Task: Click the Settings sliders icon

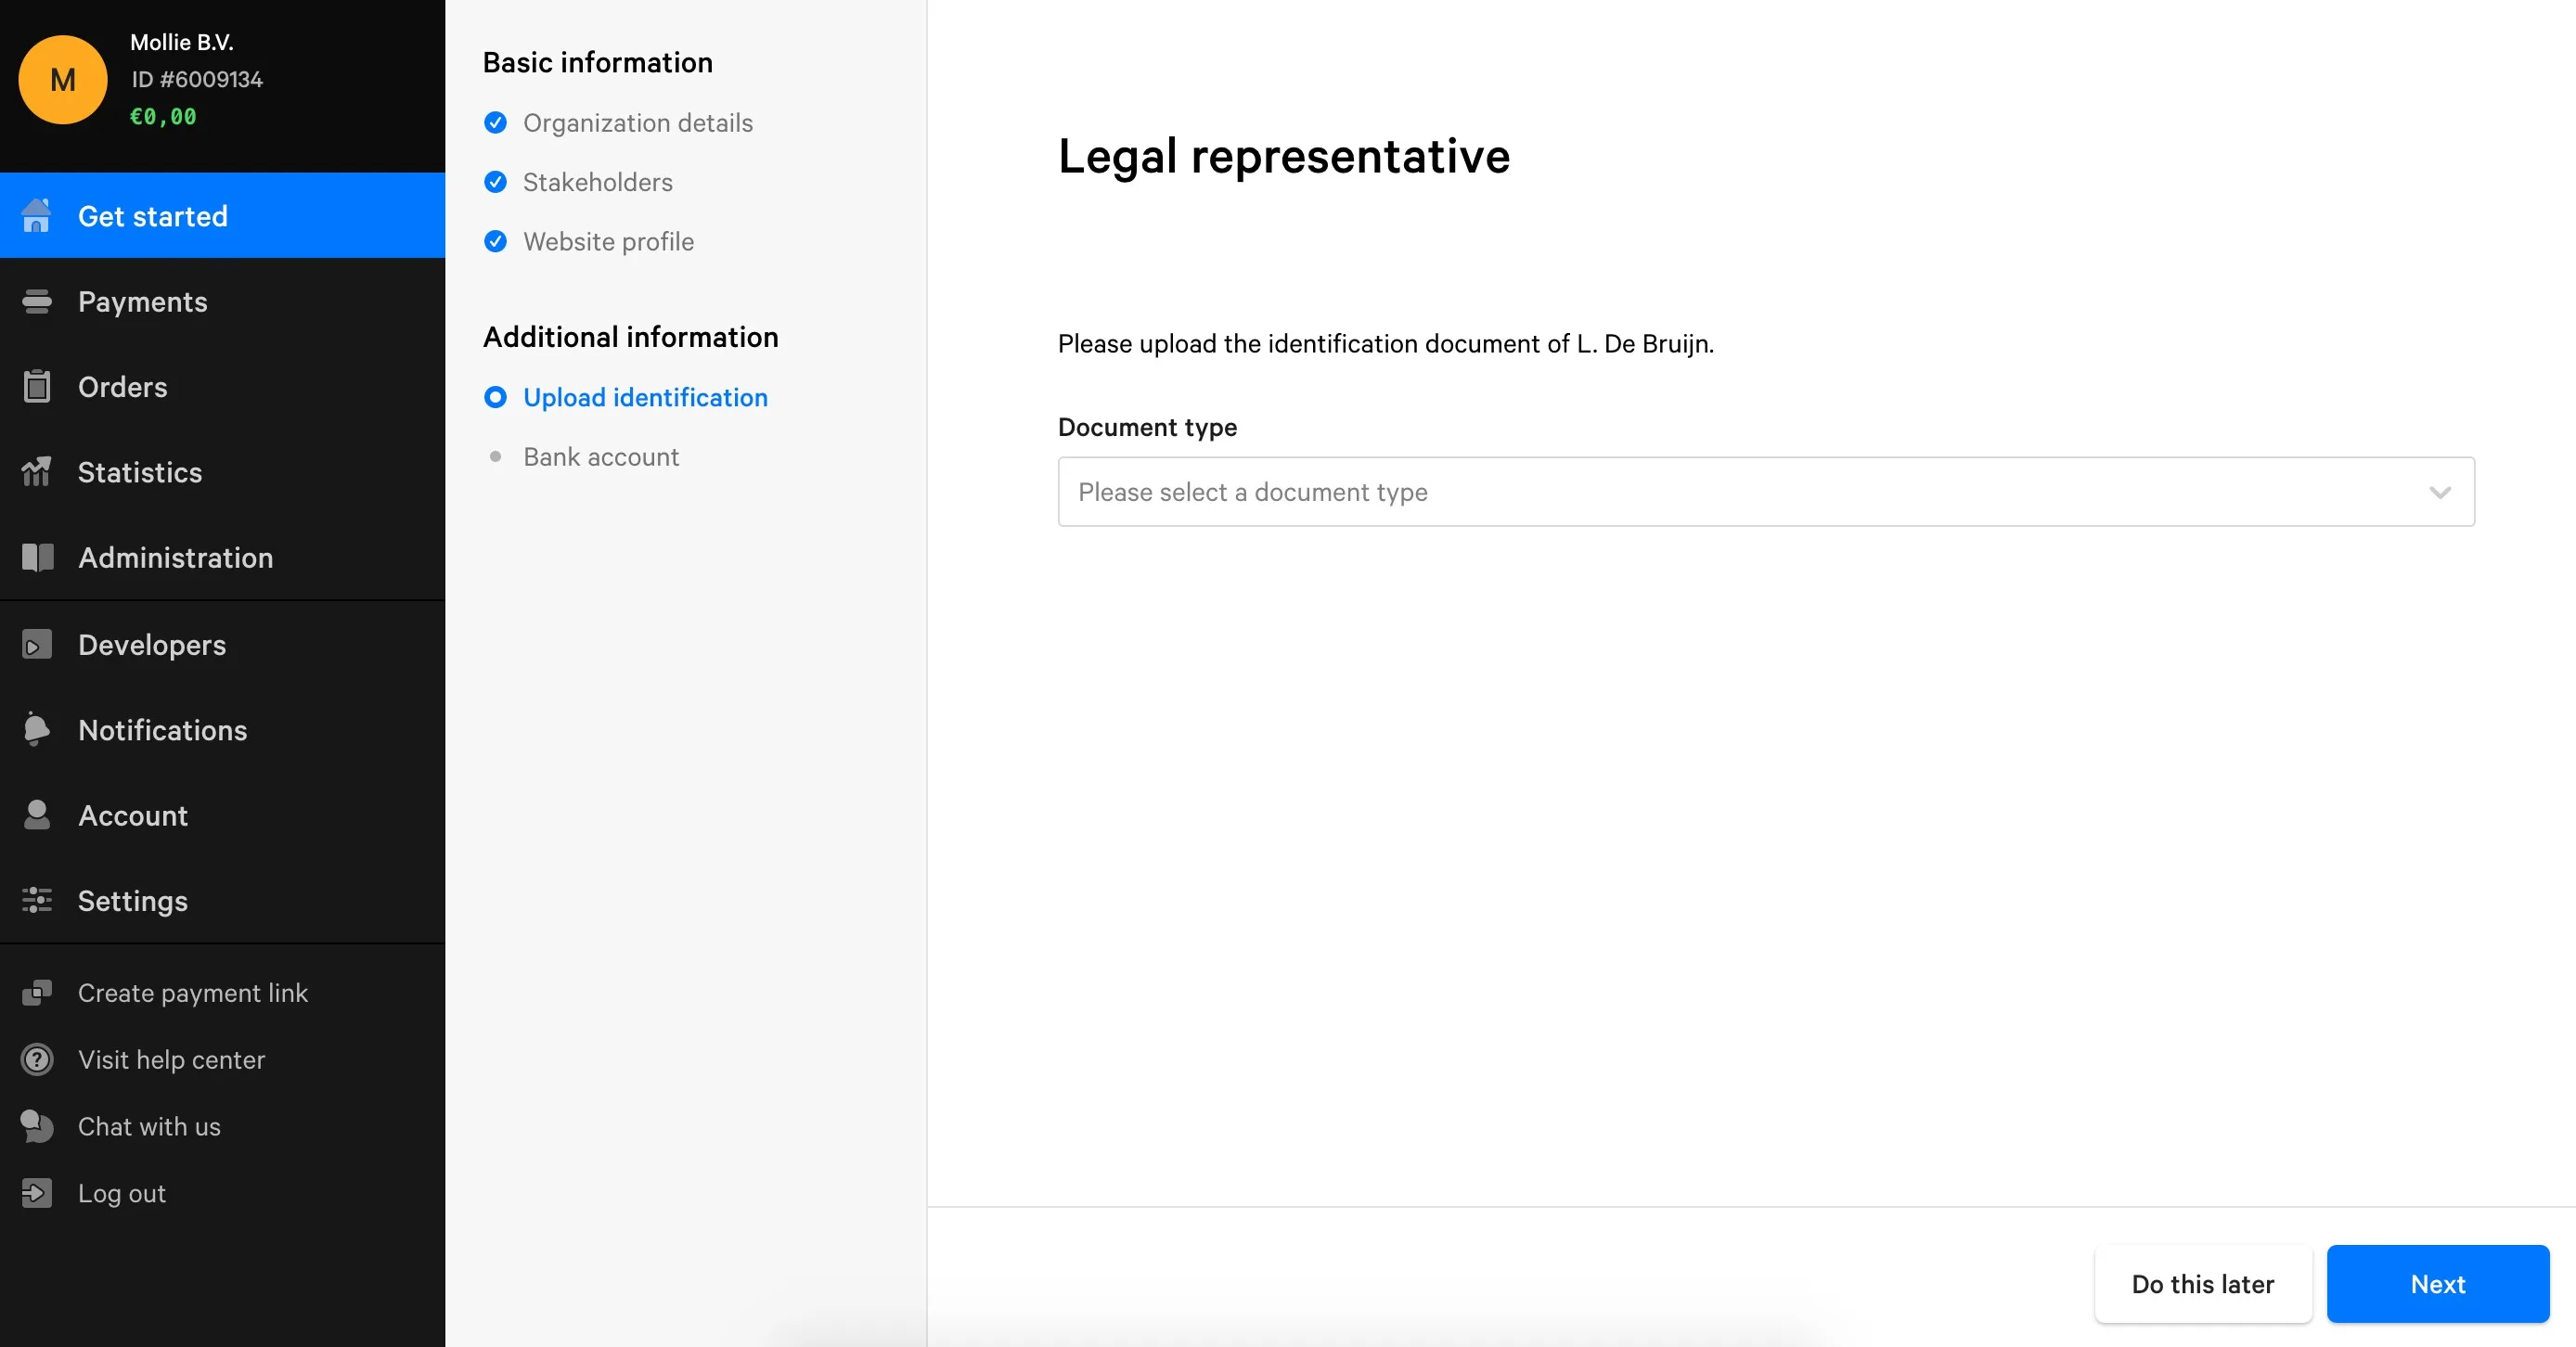Action: pyautogui.click(x=37, y=900)
